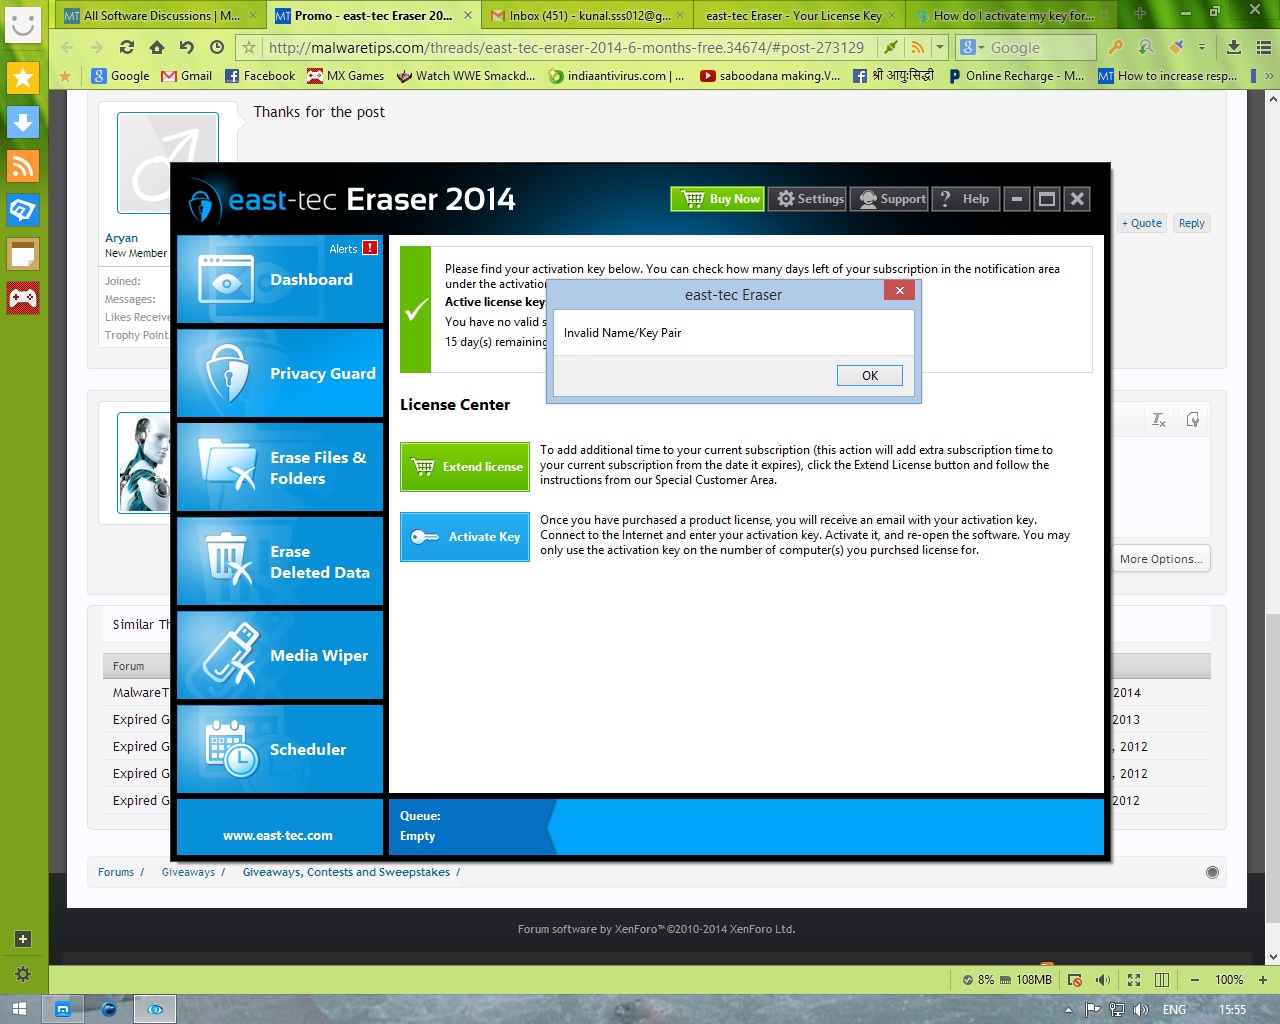The image size is (1280, 1024).
Task: Open the Windows Start button
Action: [x=19, y=1009]
